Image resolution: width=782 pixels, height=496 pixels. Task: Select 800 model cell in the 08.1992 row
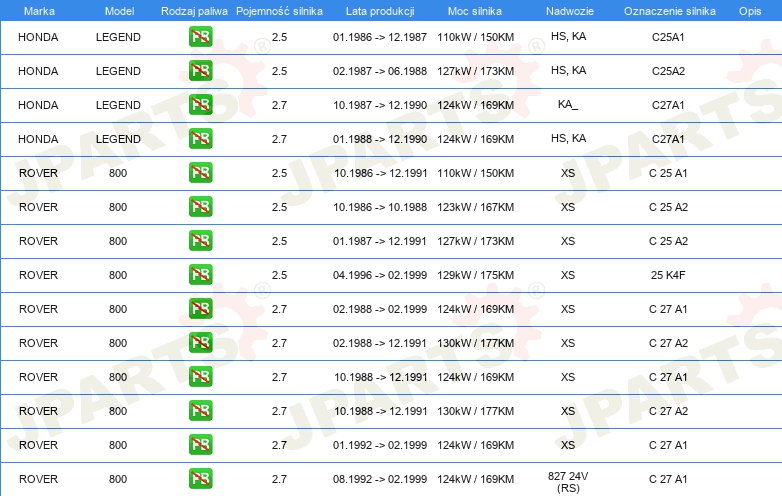click(x=118, y=479)
